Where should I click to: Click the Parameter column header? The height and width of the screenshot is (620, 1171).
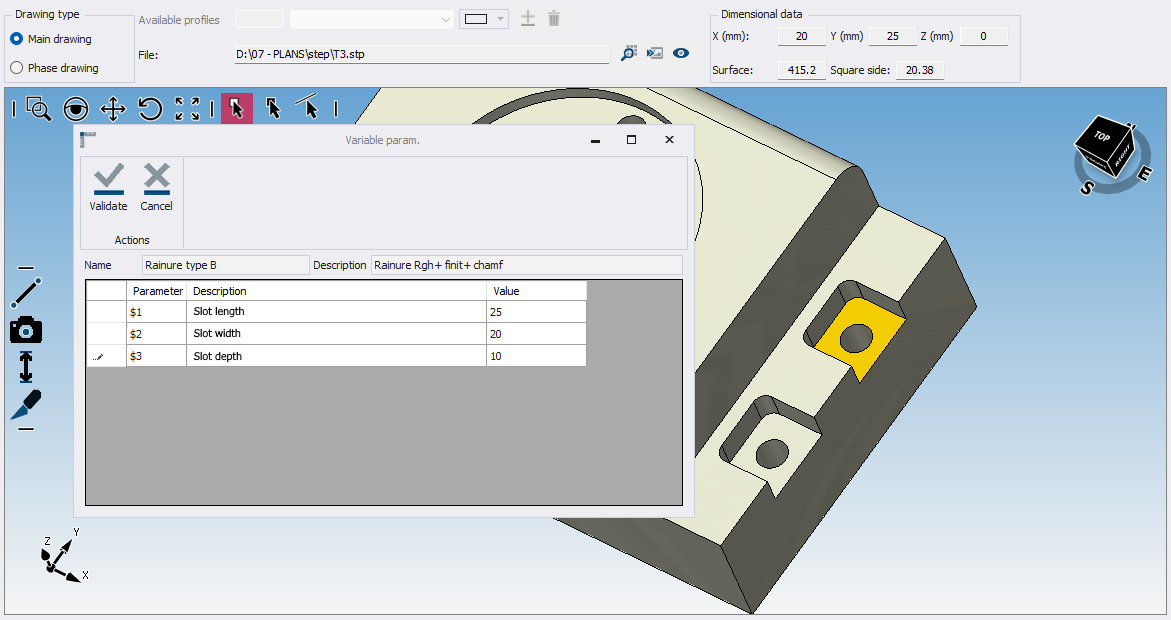coord(157,291)
